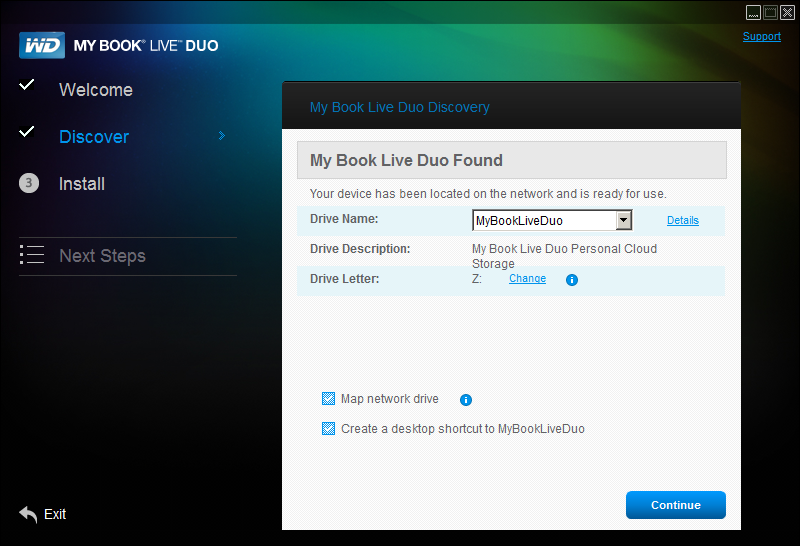Viewport: 800px width, 546px height.
Task: Open the Drive Letter info icon
Action: 571,280
